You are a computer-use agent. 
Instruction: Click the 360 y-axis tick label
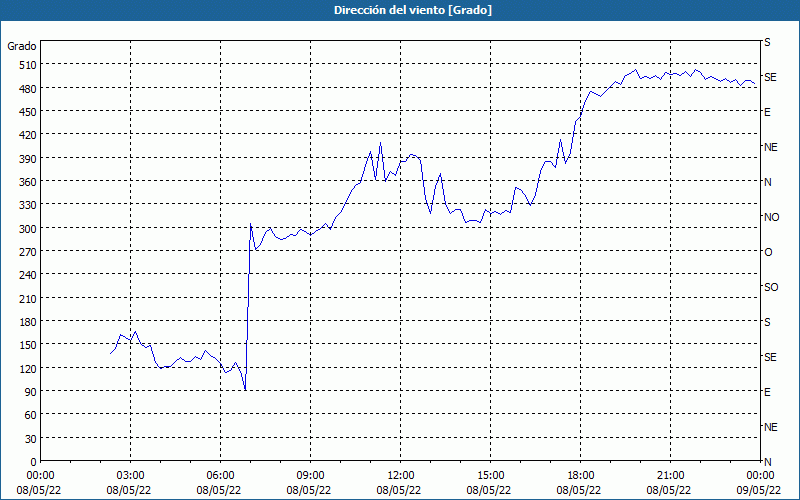tap(28, 182)
